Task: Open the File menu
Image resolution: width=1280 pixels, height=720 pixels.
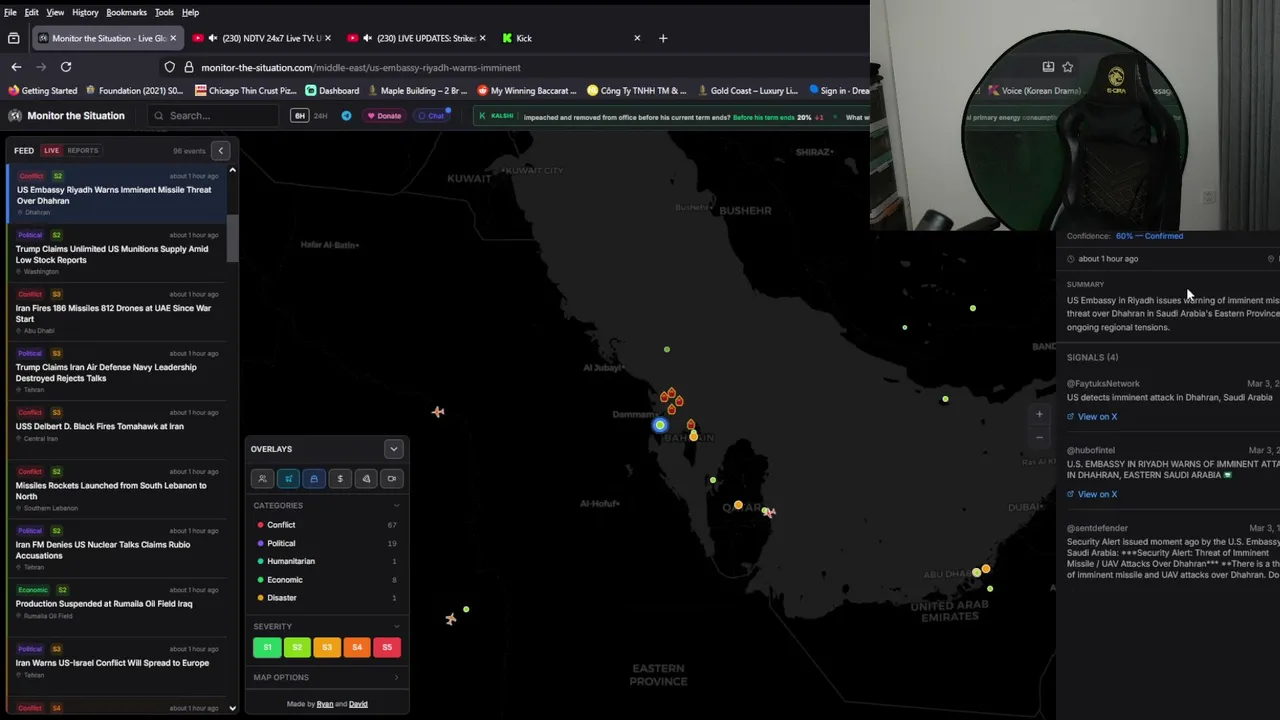Action: click(10, 12)
